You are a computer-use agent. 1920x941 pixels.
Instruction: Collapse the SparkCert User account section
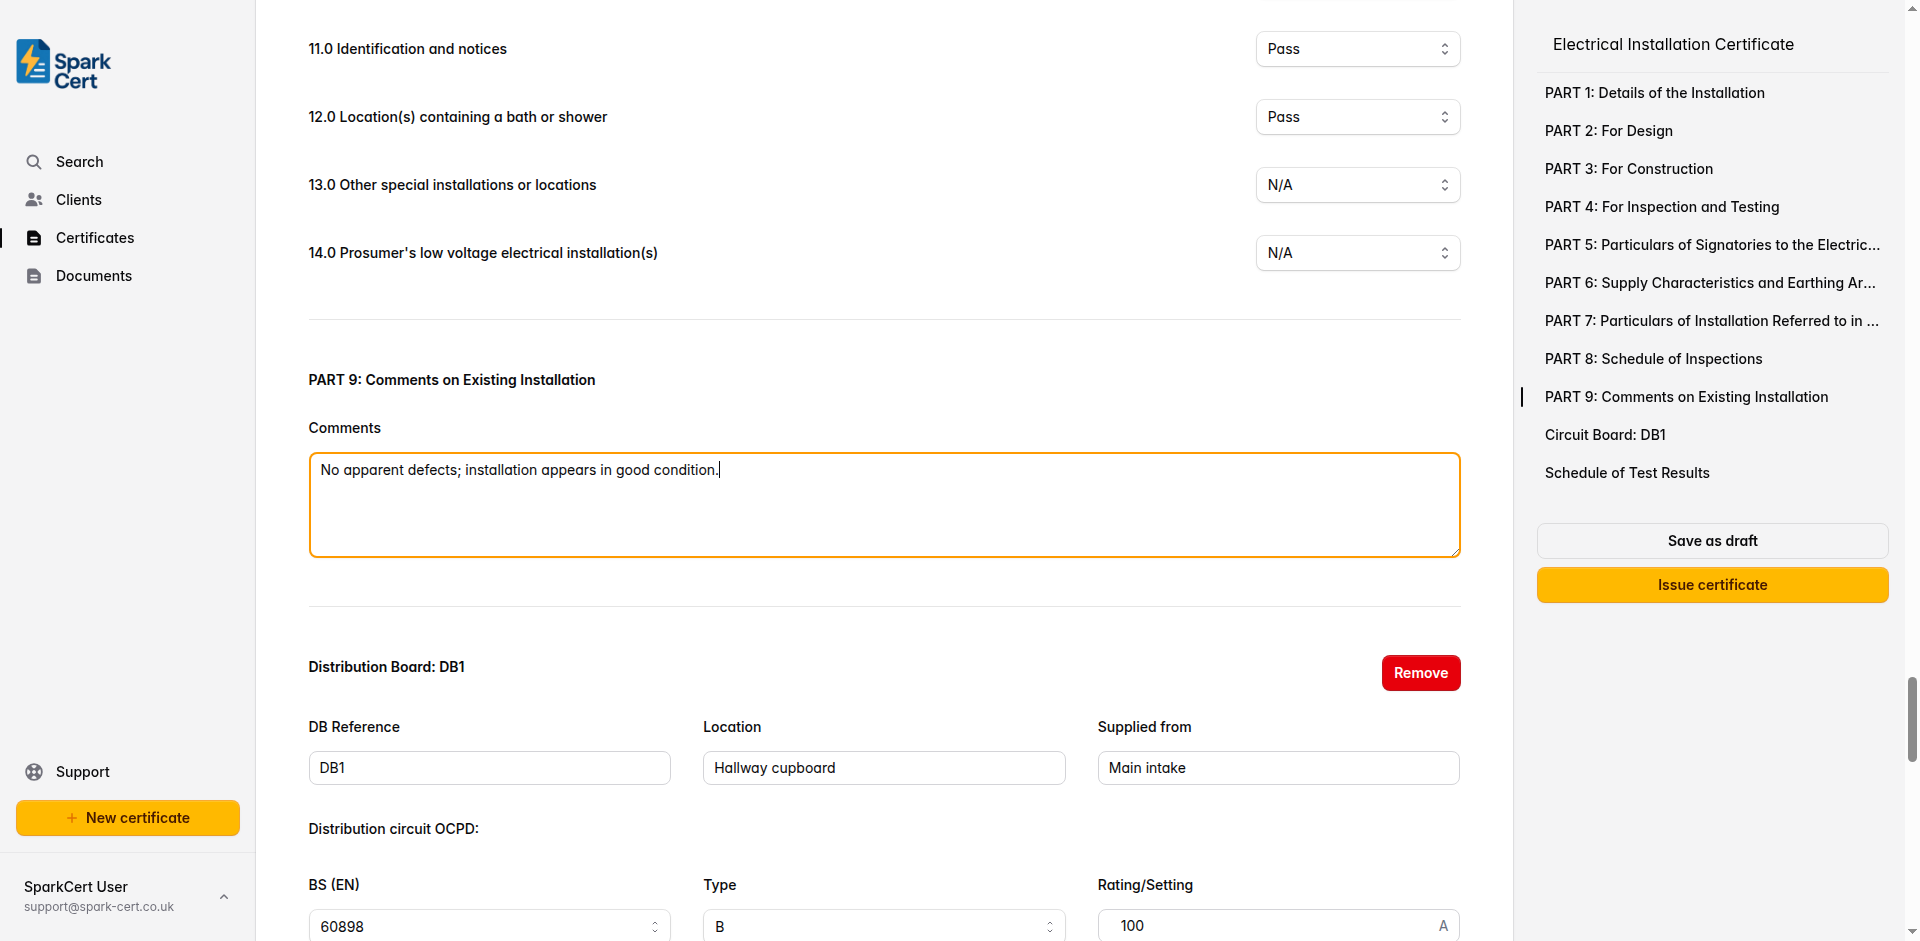coord(223,896)
